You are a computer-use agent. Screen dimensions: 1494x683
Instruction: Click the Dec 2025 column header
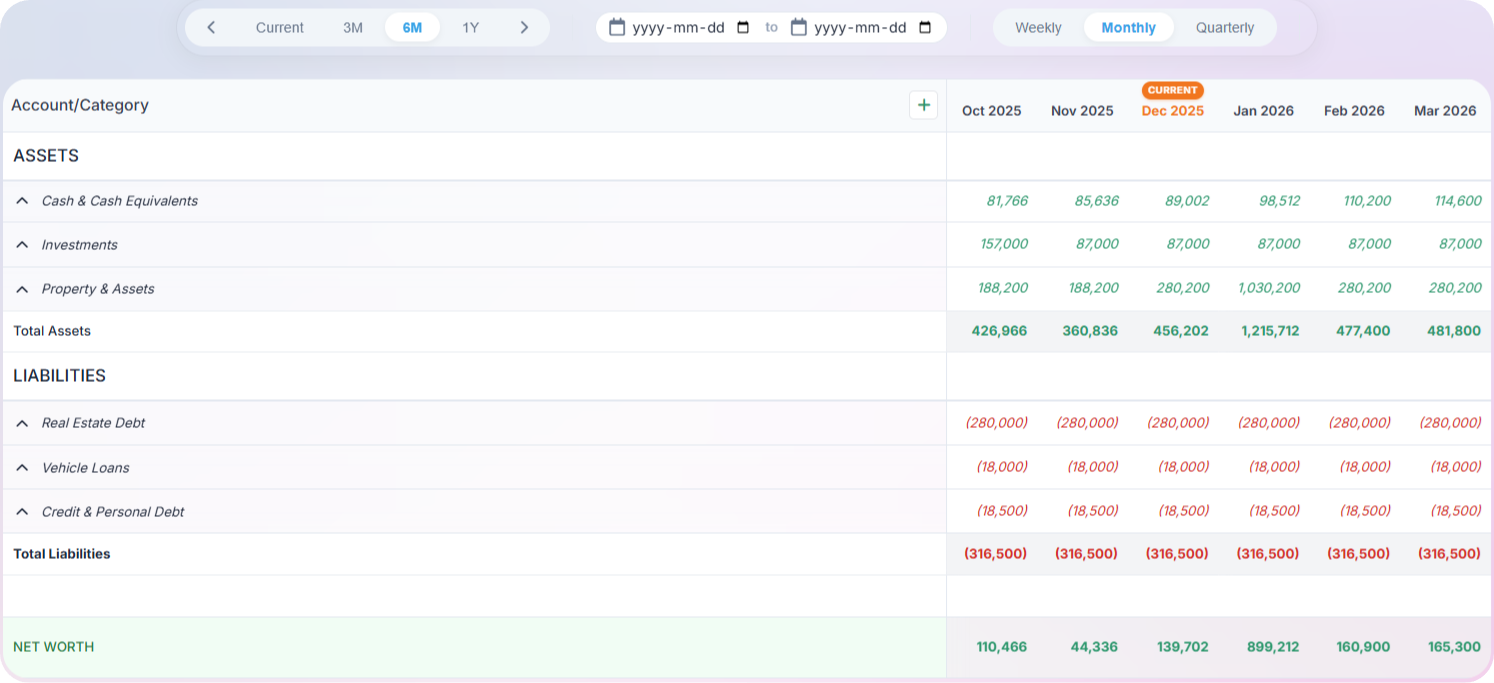click(x=1172, y=111)
